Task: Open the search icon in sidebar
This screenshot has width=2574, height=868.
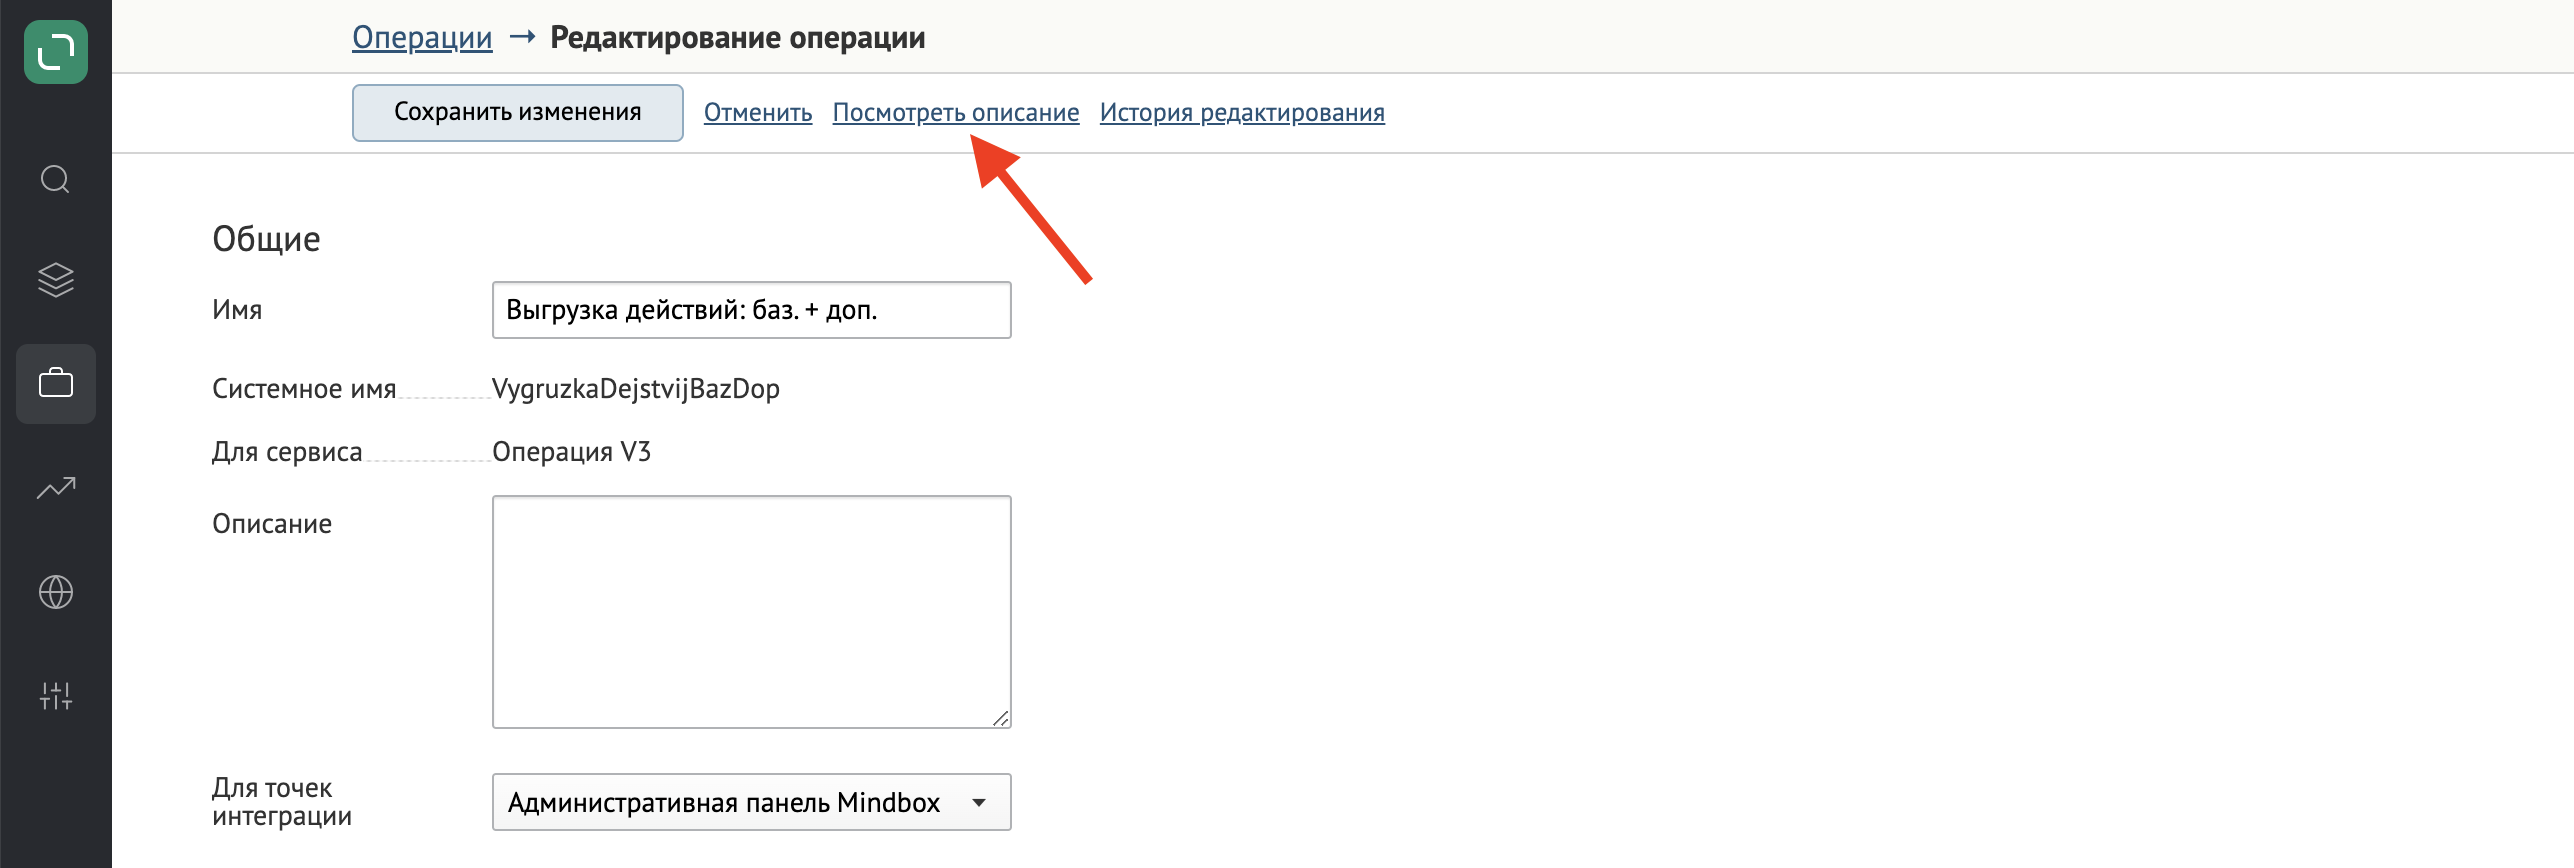Action: pos(56,180)
